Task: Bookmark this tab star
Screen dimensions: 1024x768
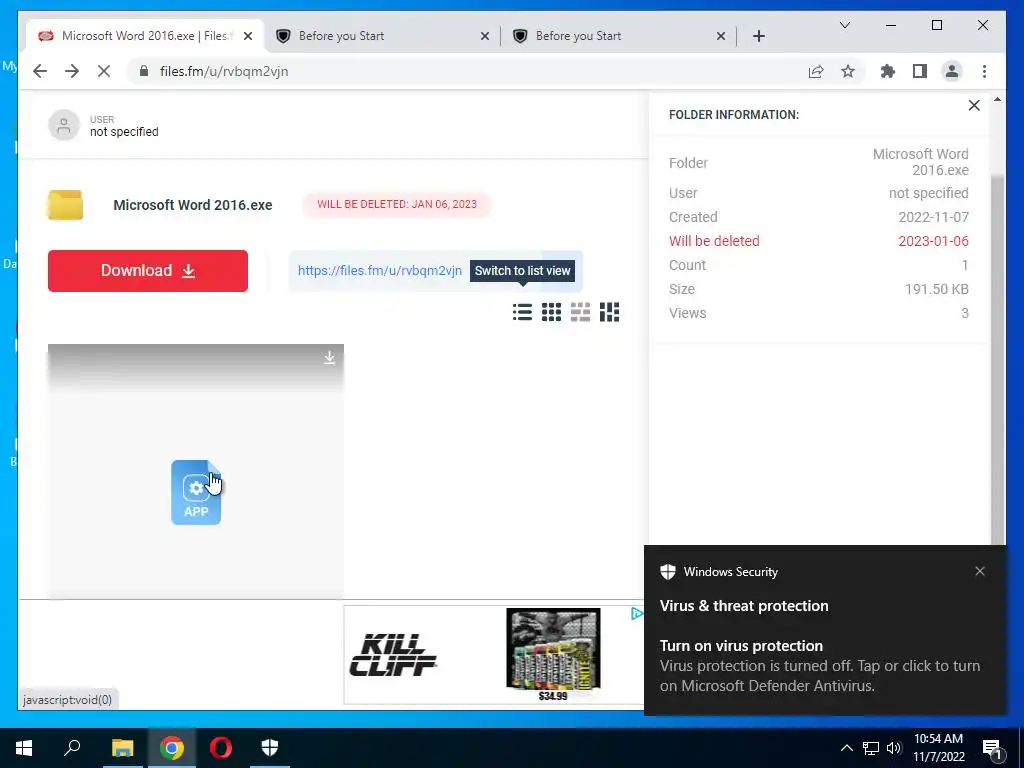Action: 848,71
